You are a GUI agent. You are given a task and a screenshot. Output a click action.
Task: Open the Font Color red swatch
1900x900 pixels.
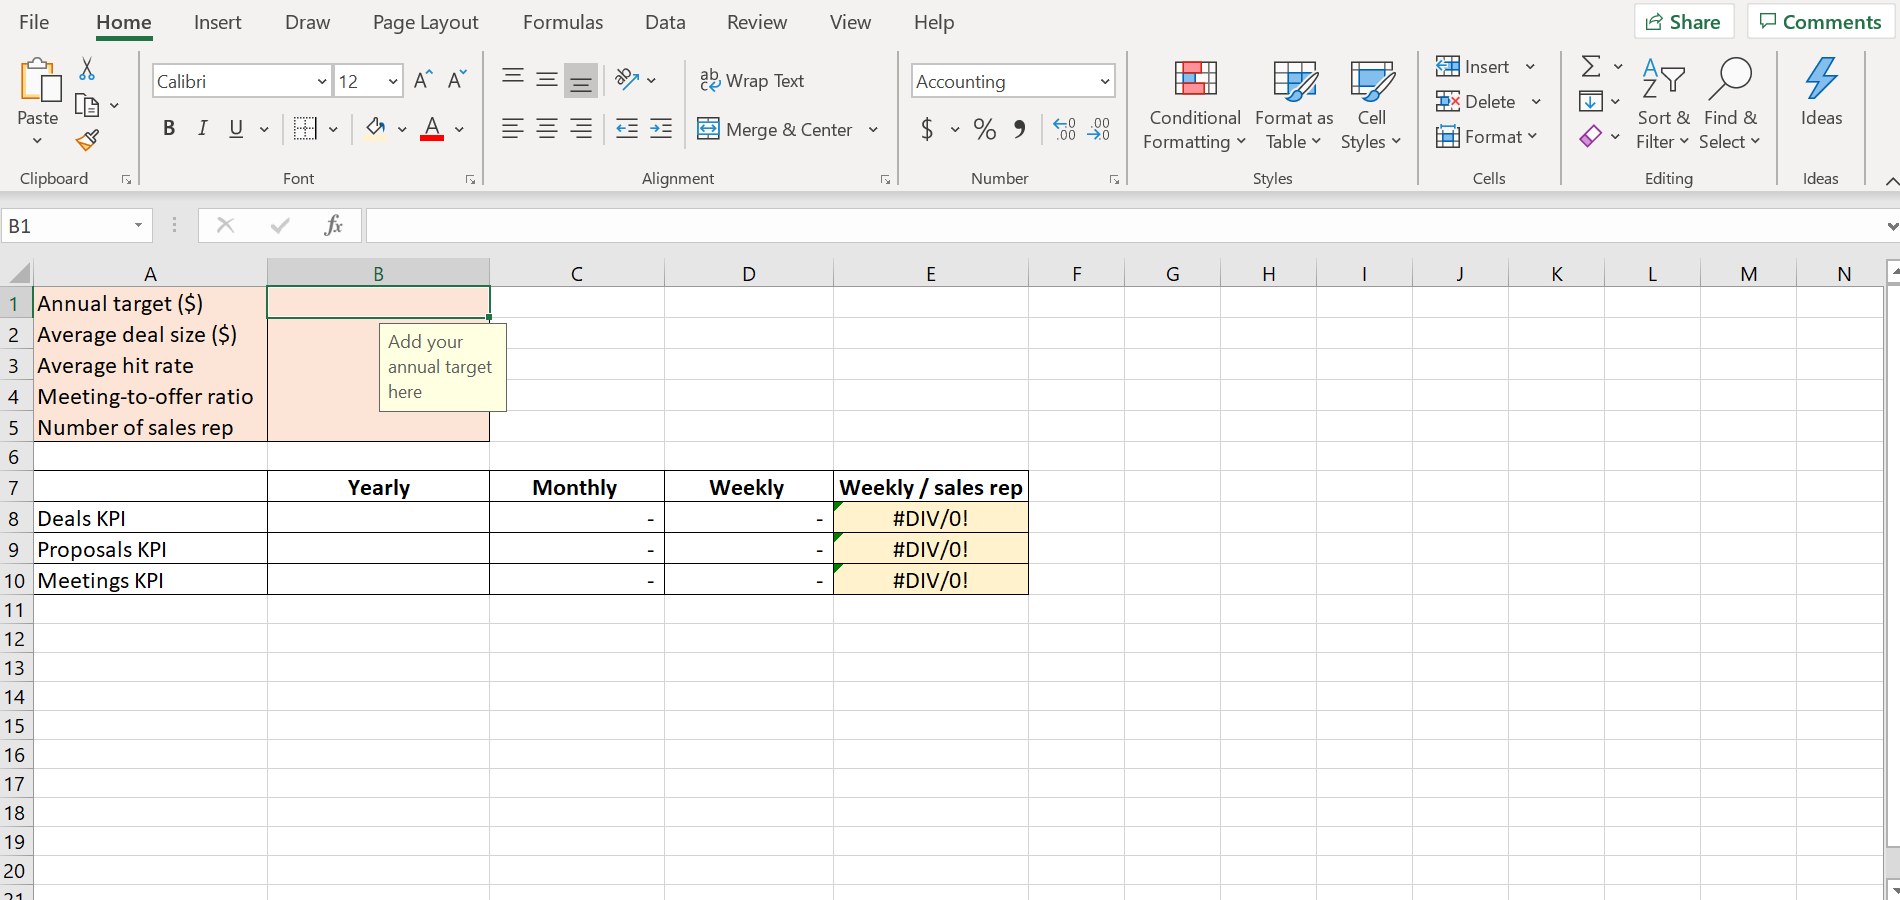point(431,128)
